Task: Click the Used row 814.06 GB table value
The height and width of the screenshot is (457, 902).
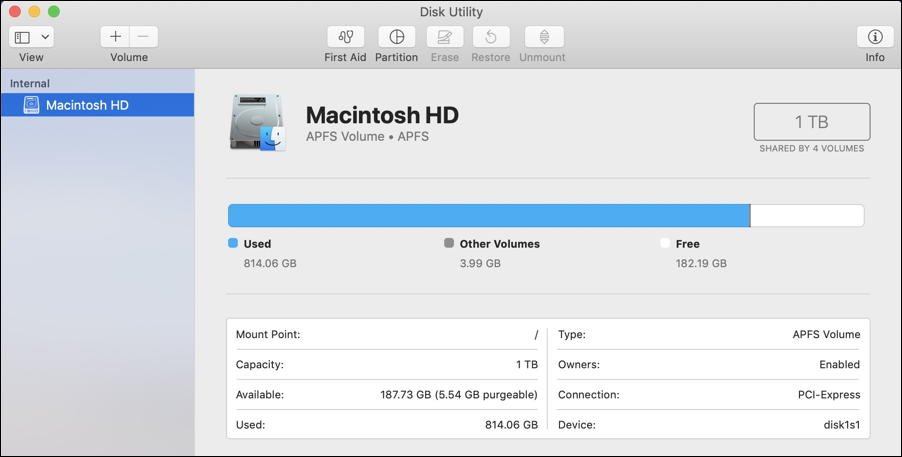Action: [511, 425]
